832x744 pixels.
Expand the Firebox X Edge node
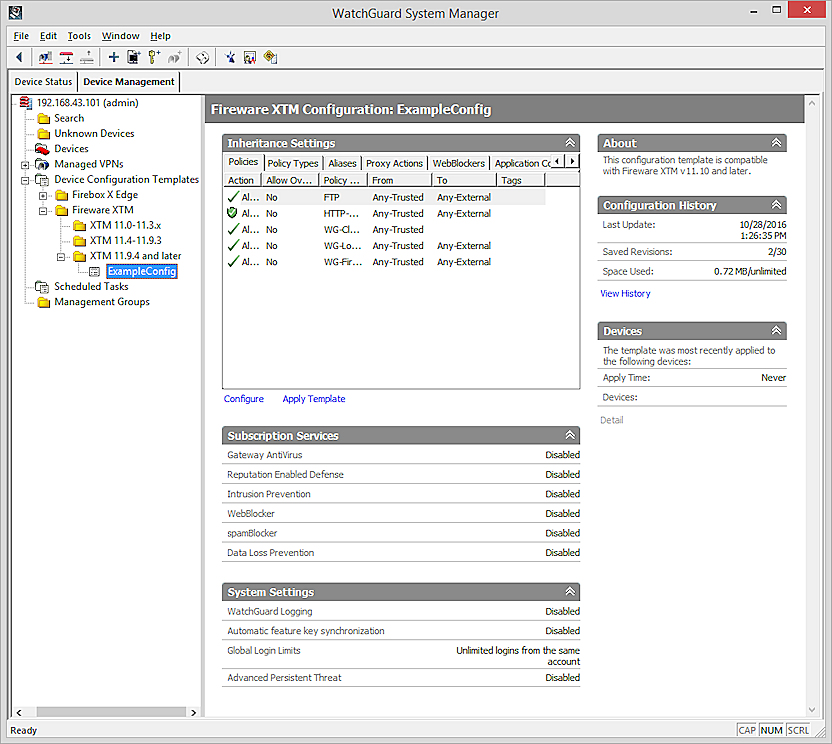[x=43, y=195]
